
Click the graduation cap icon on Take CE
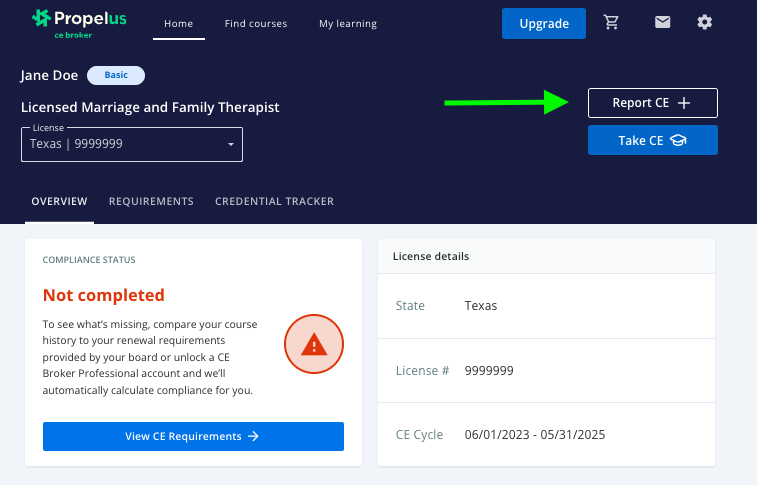coord(678,141)
